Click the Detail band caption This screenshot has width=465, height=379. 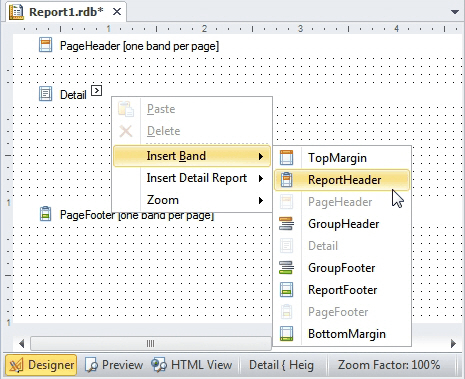point(73,95)
